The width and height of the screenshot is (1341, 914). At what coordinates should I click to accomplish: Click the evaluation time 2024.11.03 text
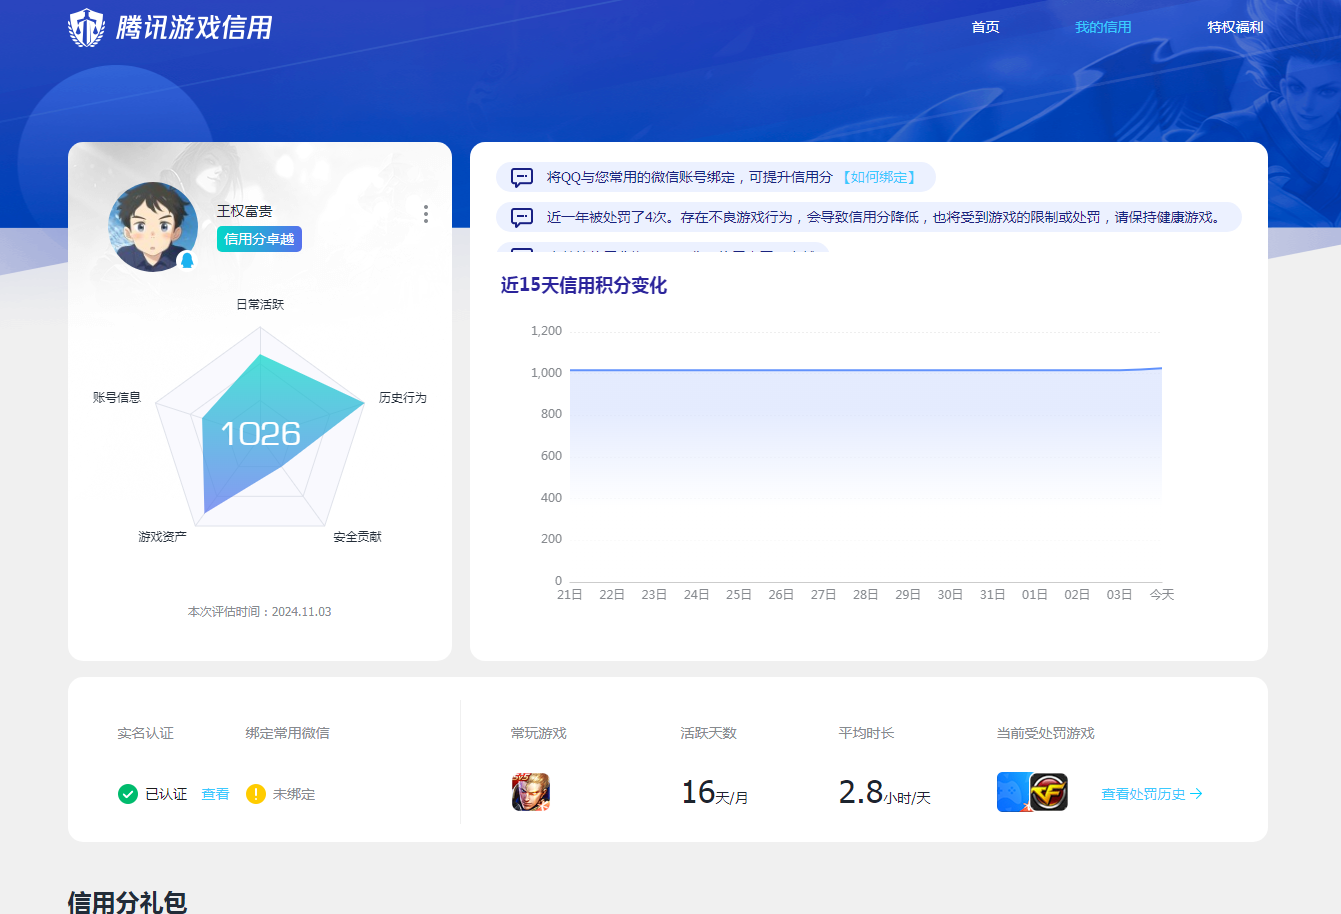click(x=260, y=612)
